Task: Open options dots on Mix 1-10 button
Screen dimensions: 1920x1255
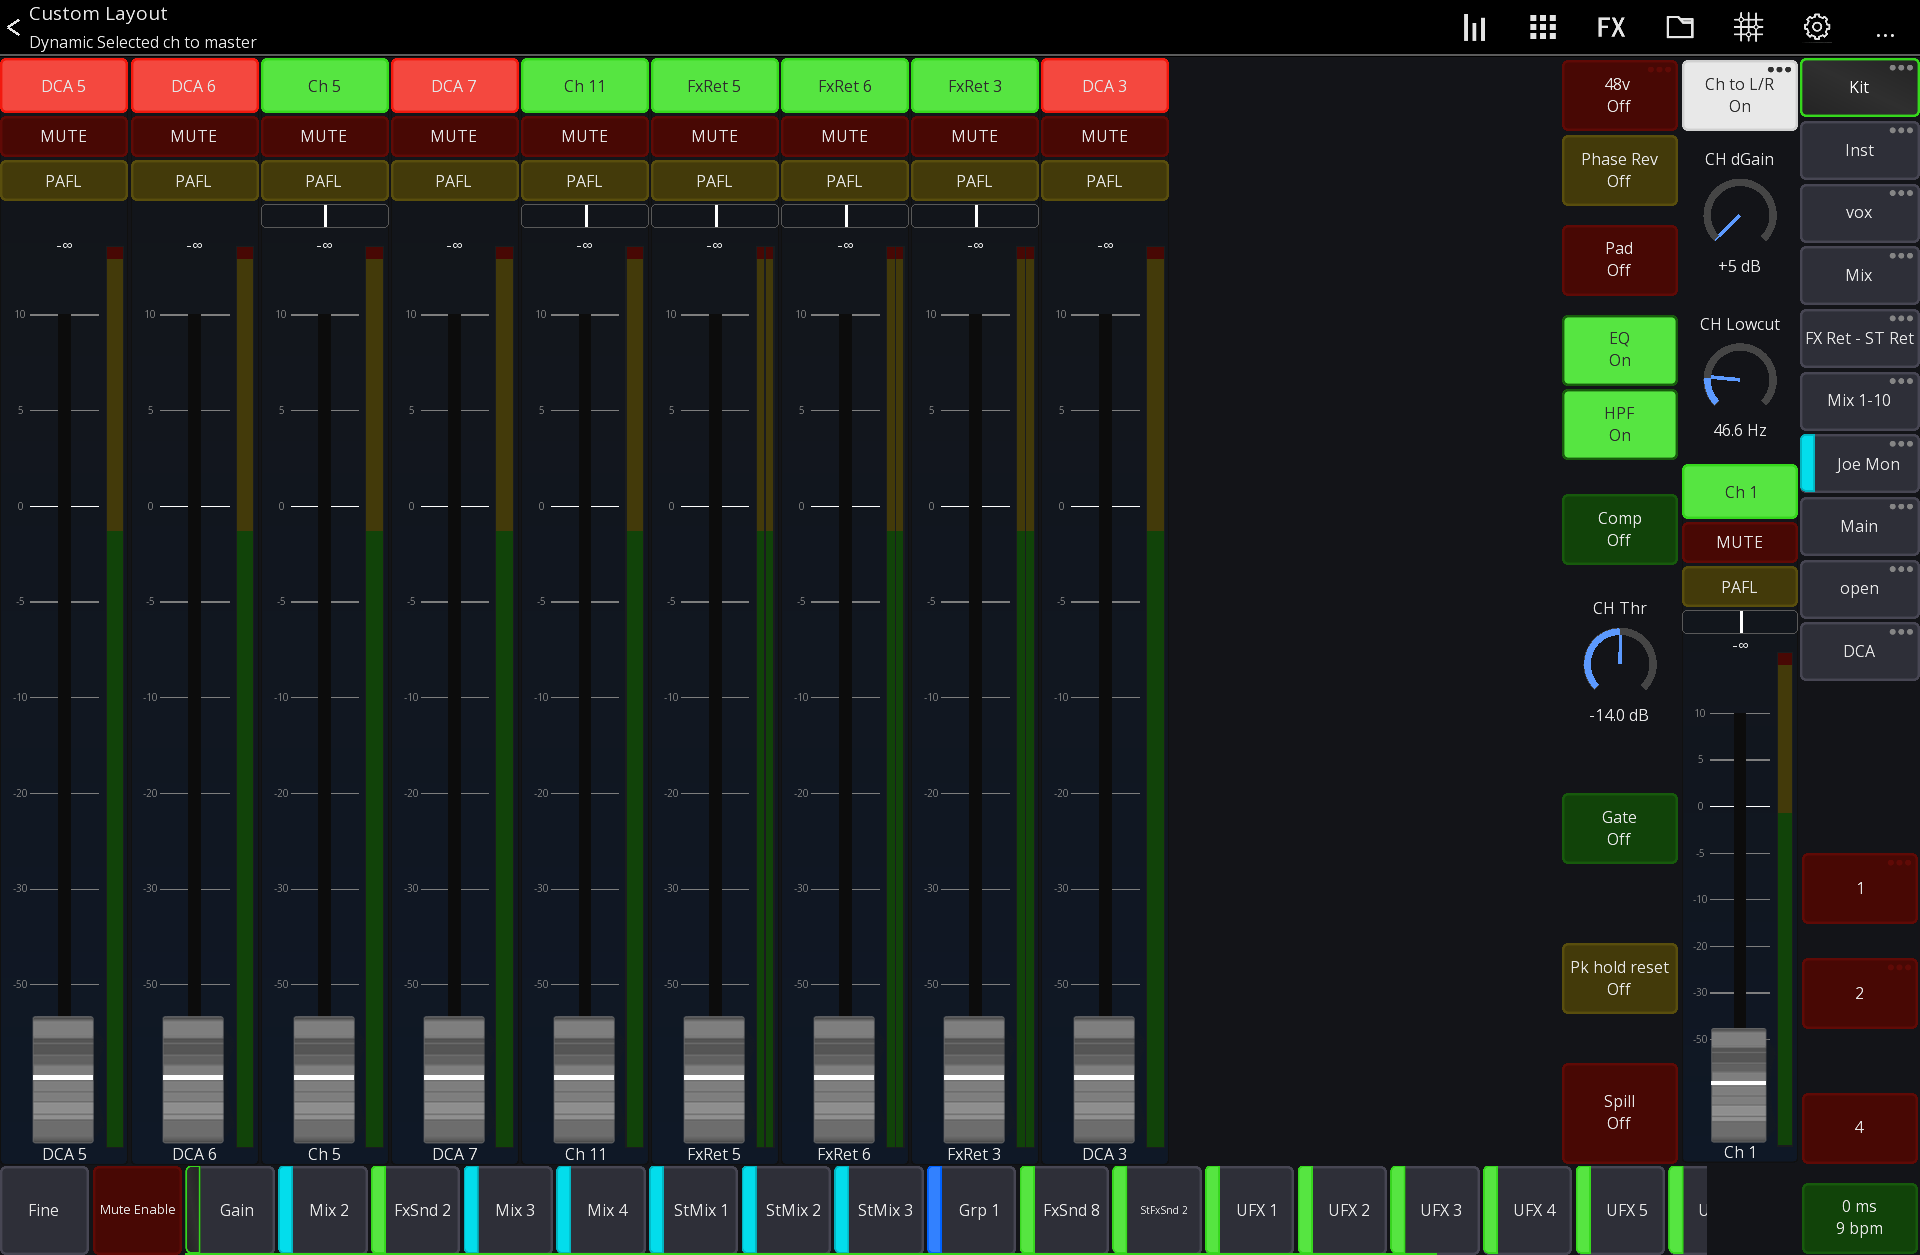Action: pos(1901,381)
